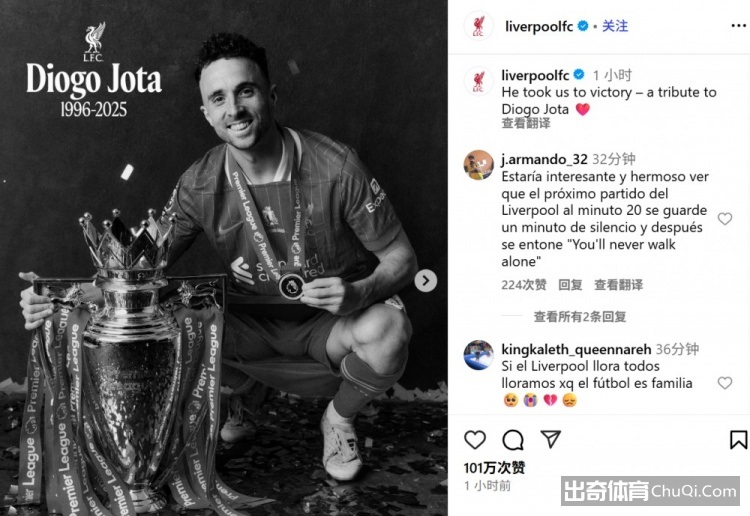The image size is (750, 516).
Task: Like the post with heart icon
Action: tap(475, 439)
